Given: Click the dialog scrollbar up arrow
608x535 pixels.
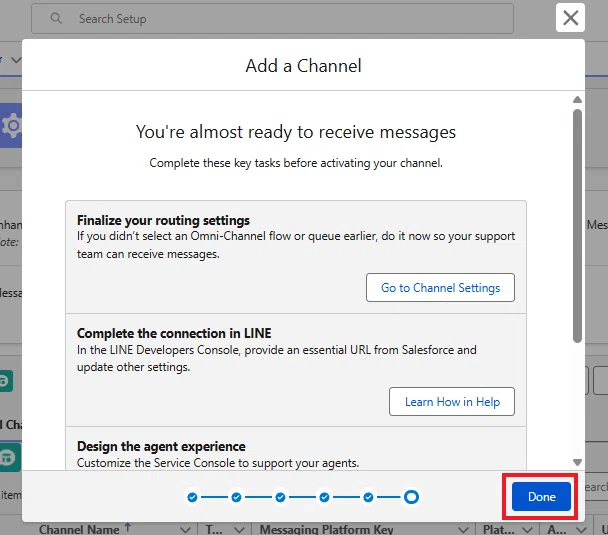Looking at the screenshot, I should pyautogui.click(x=577, y=100).
